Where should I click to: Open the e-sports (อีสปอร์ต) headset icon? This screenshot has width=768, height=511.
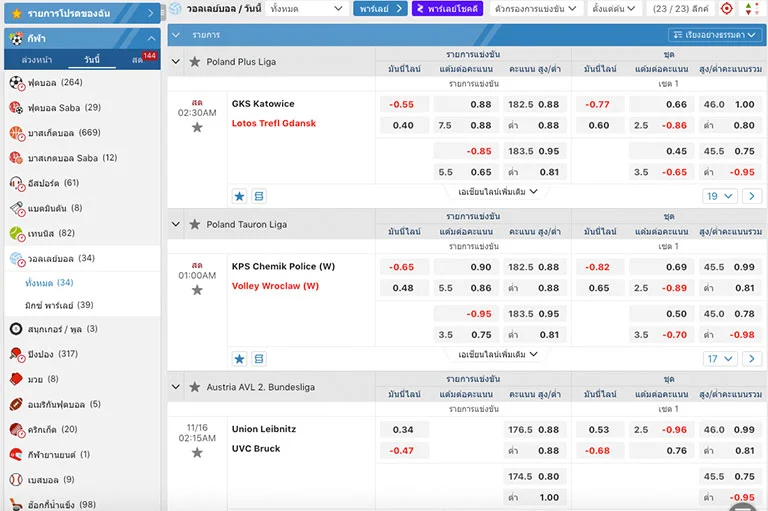click(x=16, y=183)
